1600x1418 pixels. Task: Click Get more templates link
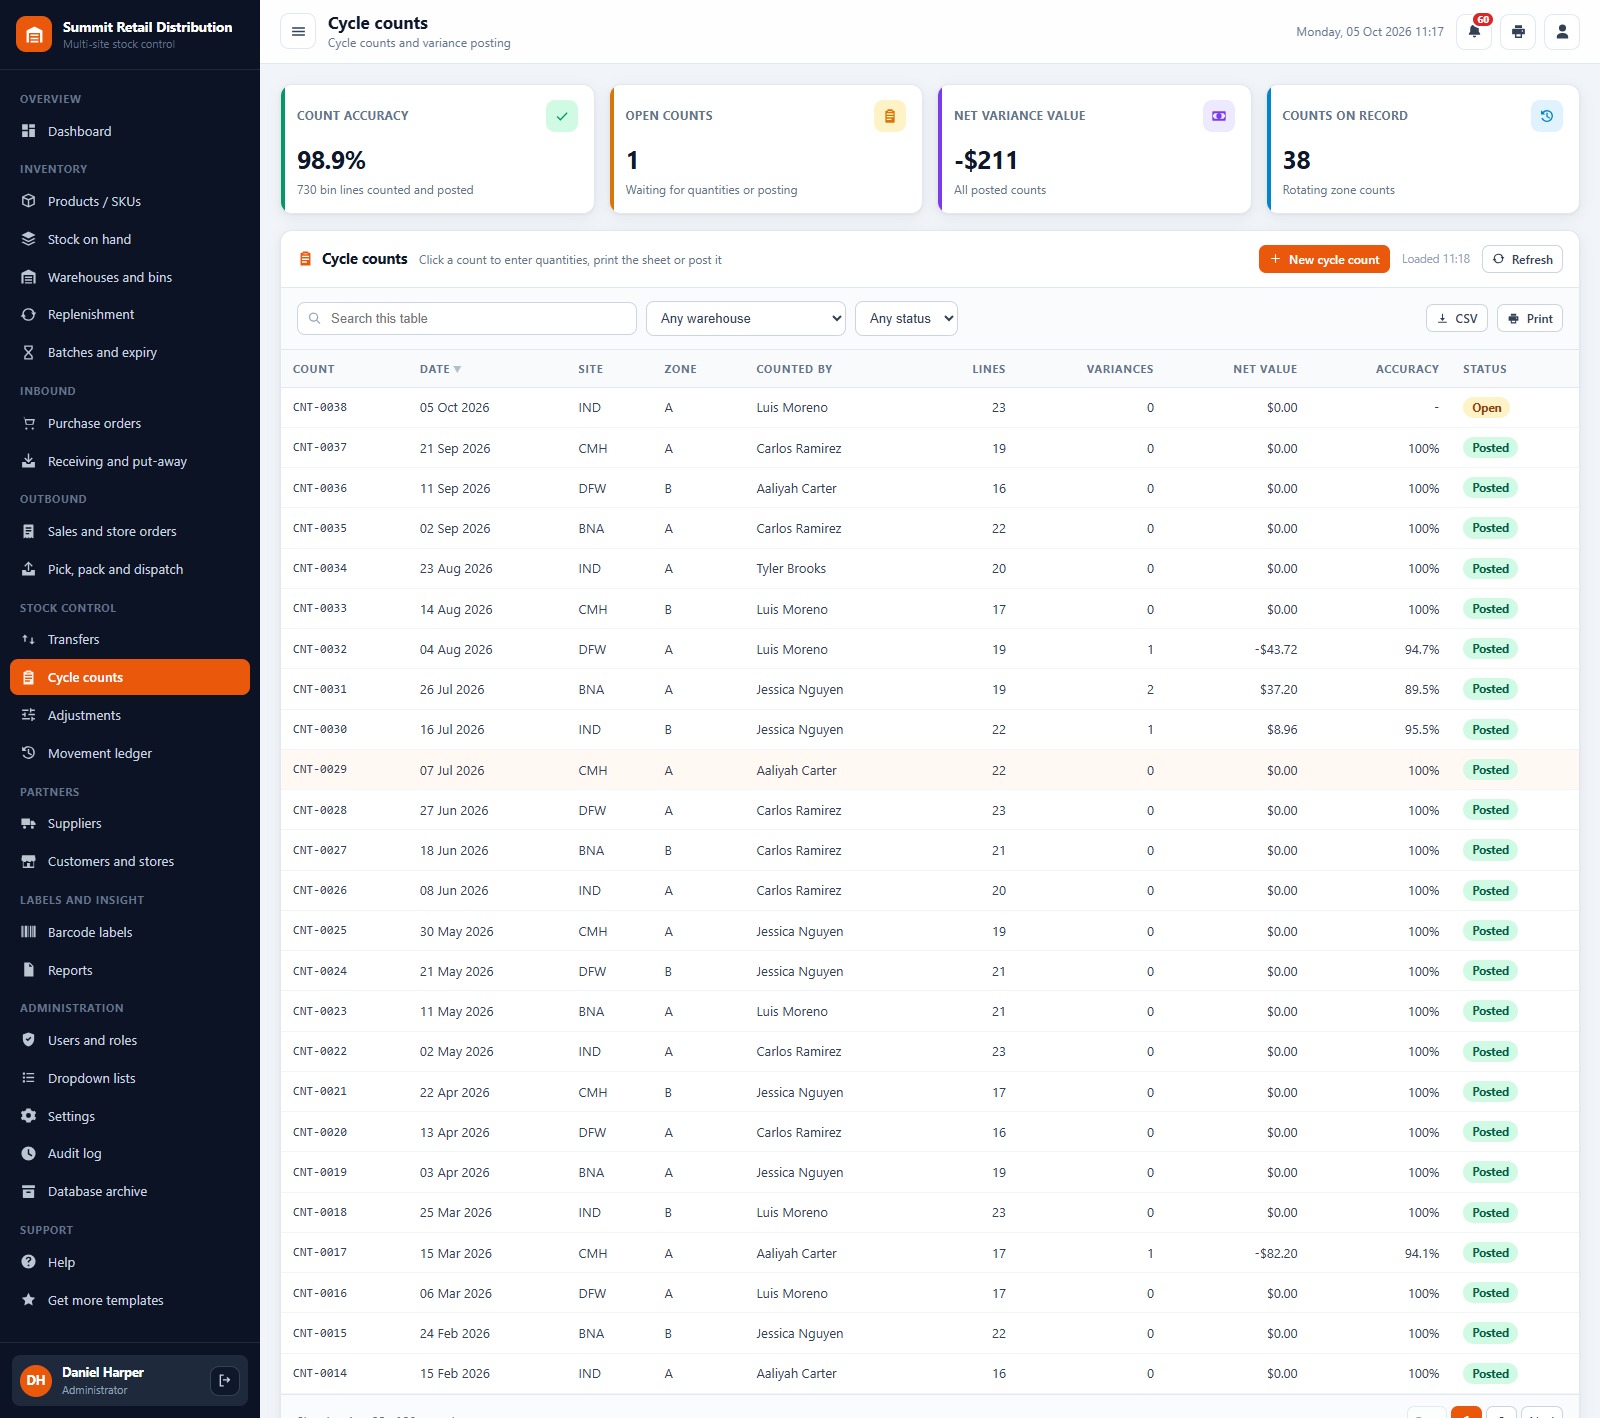130,1300
